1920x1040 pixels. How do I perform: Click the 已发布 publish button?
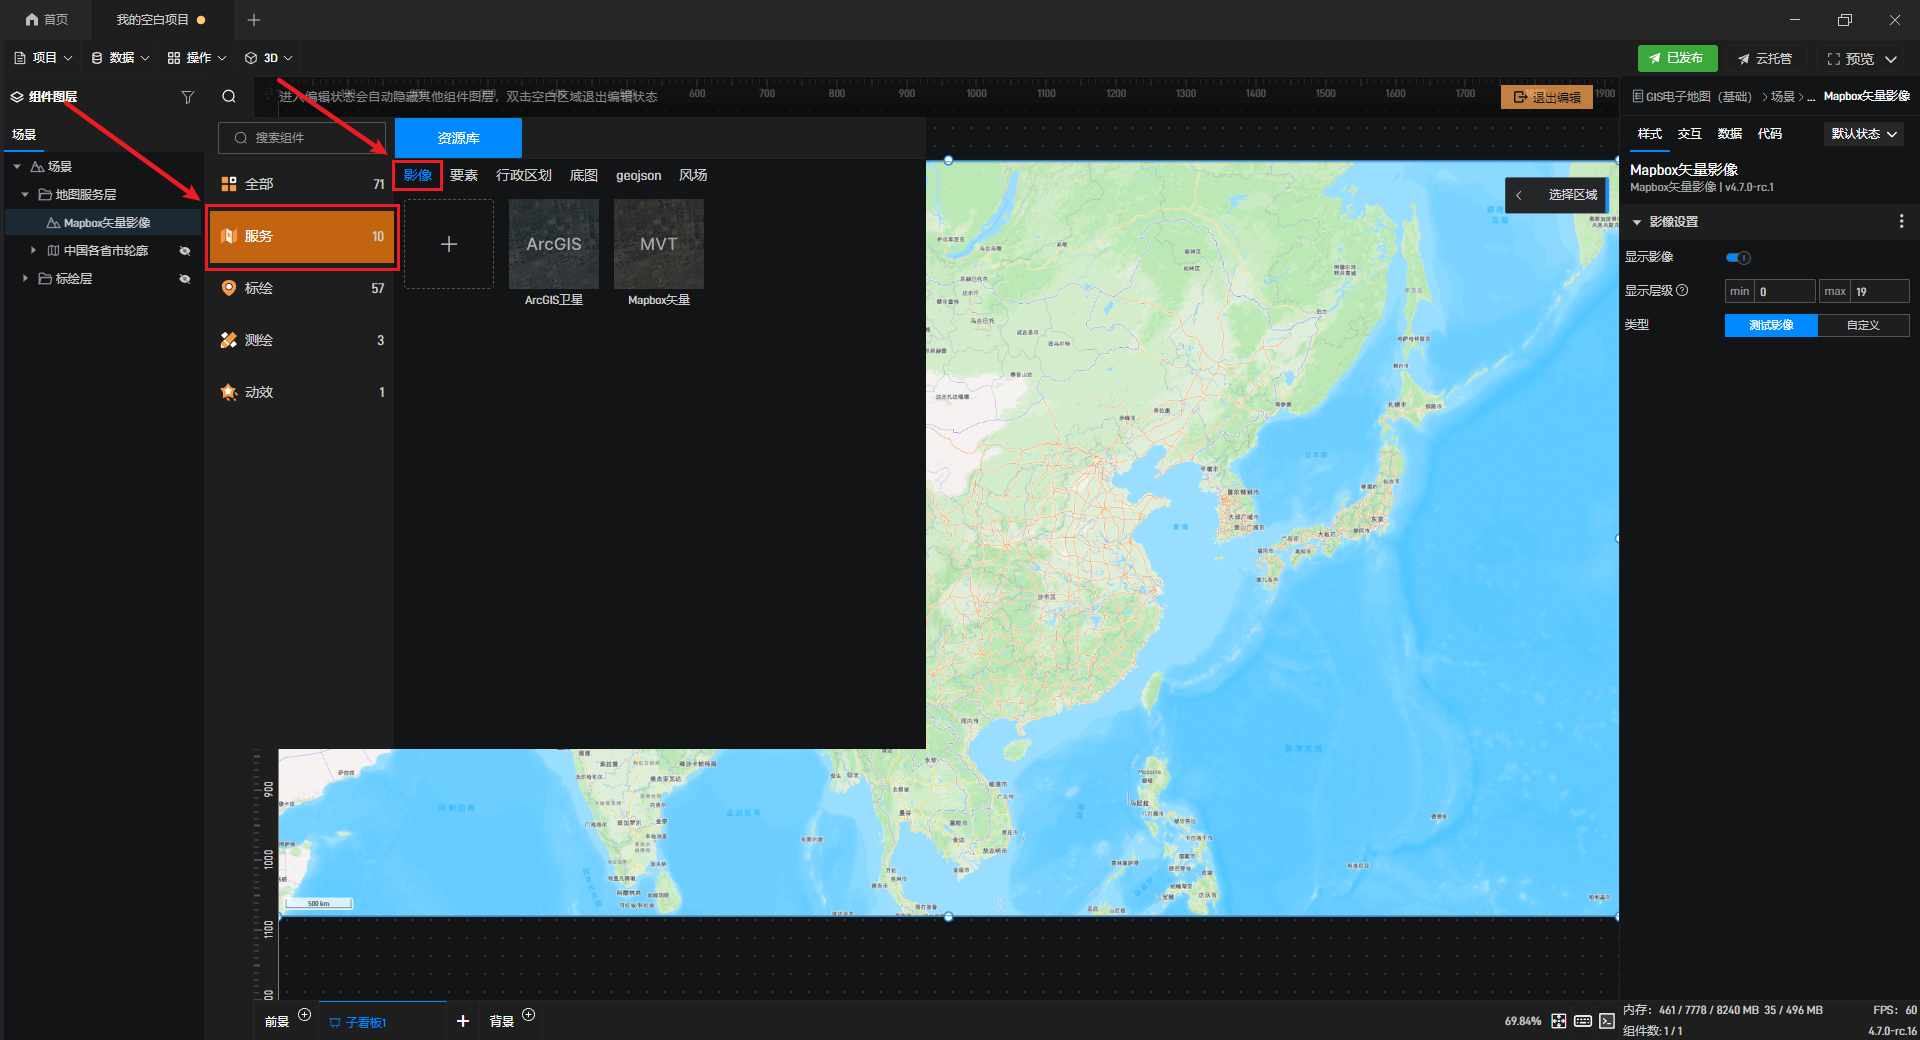pyautogui.click(x=1677, y=58)
